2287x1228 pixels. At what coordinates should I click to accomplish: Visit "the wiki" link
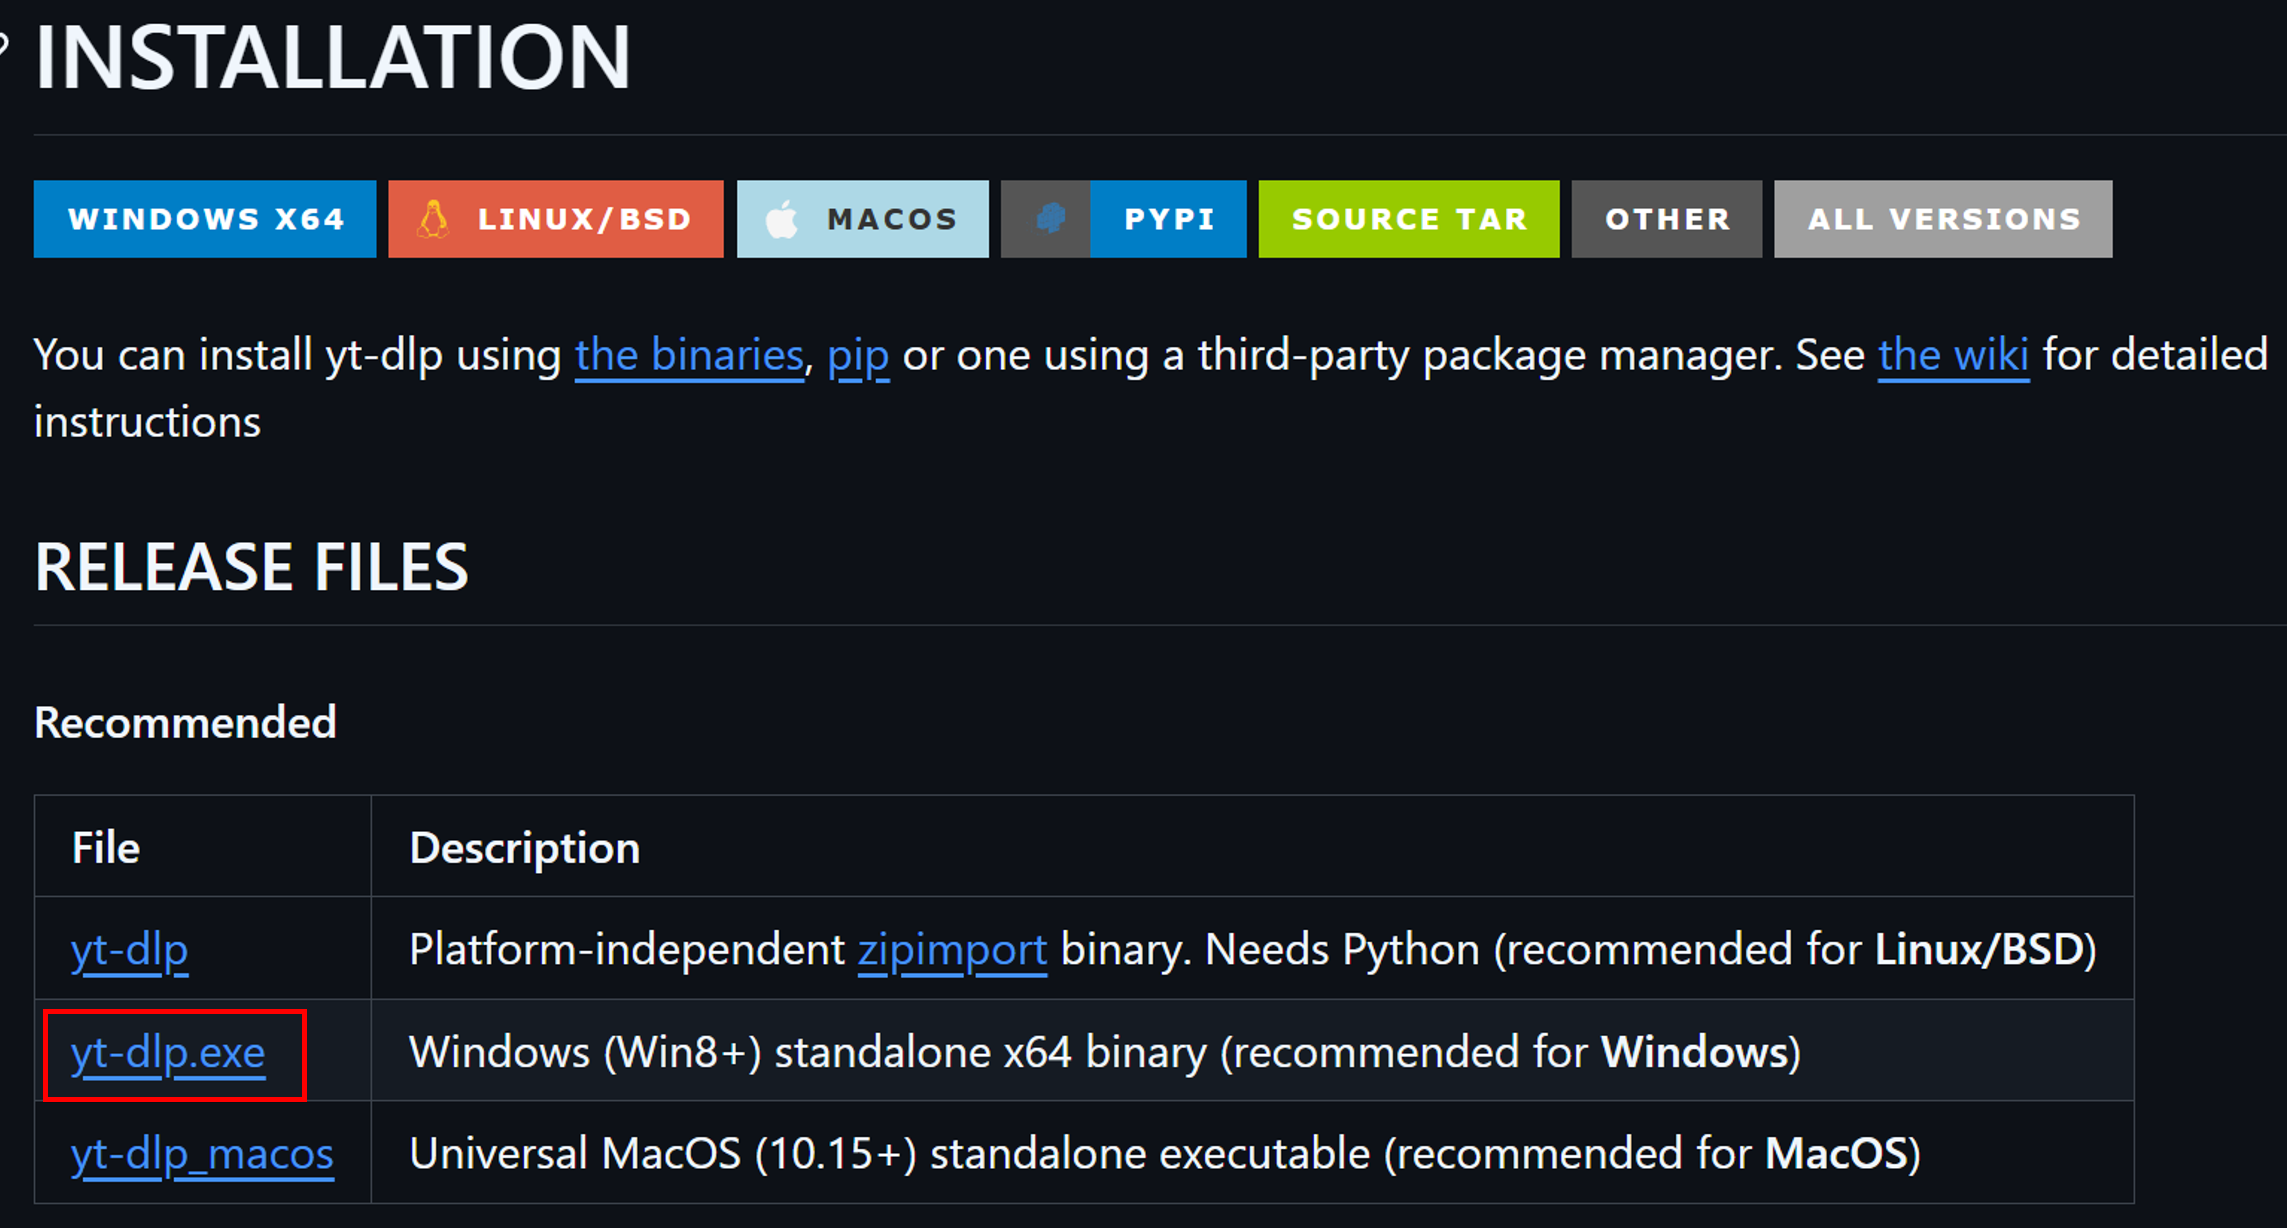pyautogui.click(x=1954, y=355)
